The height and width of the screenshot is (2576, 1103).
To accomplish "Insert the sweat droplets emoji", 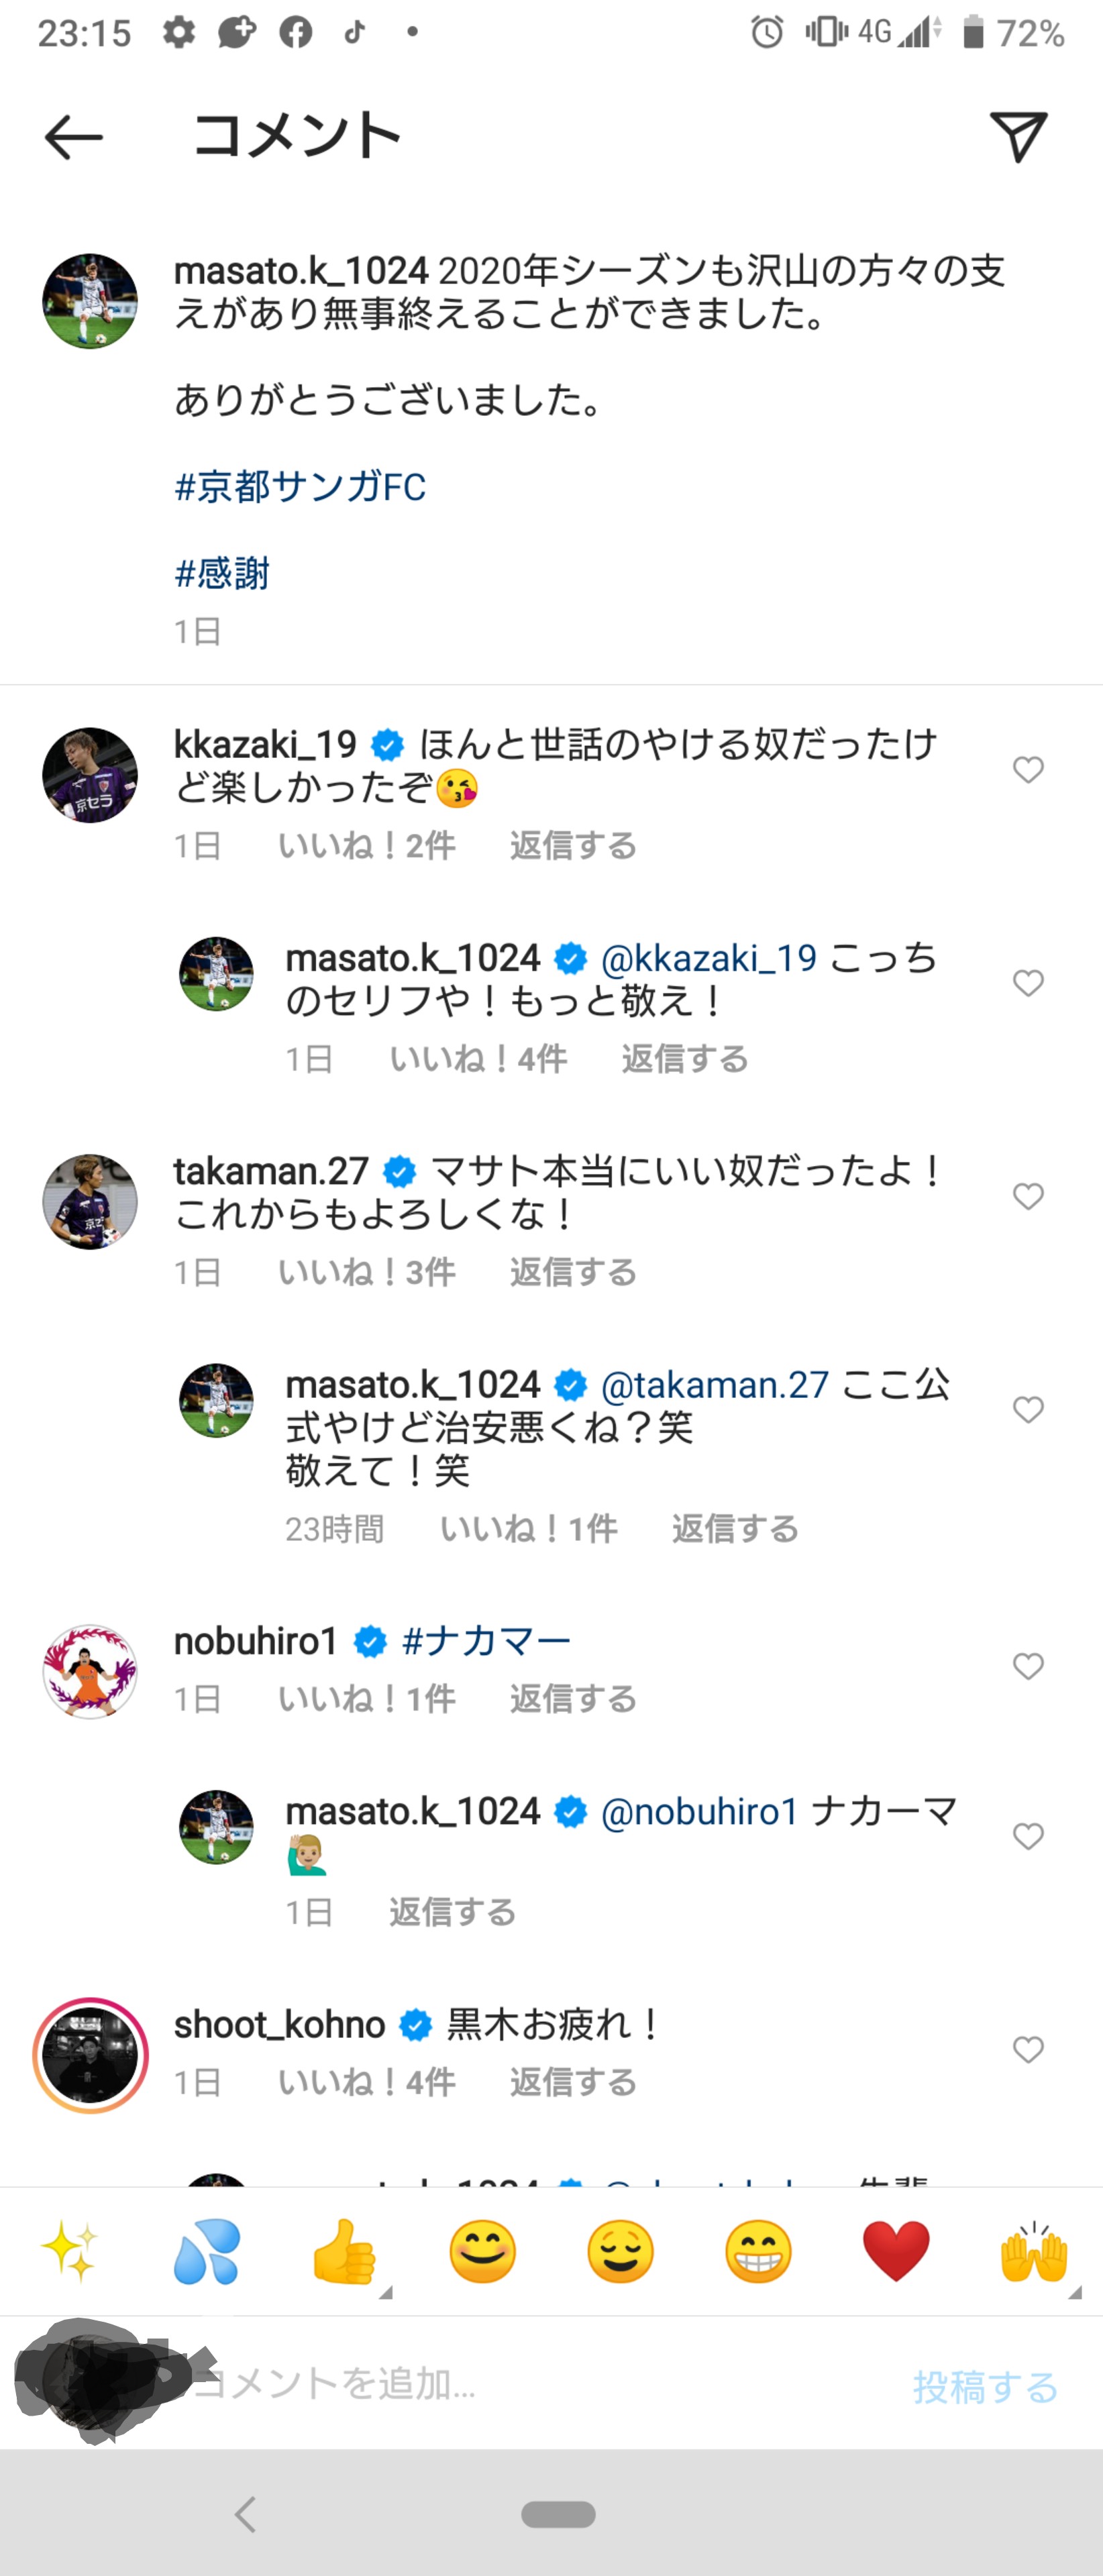I will click(207, 2251).
